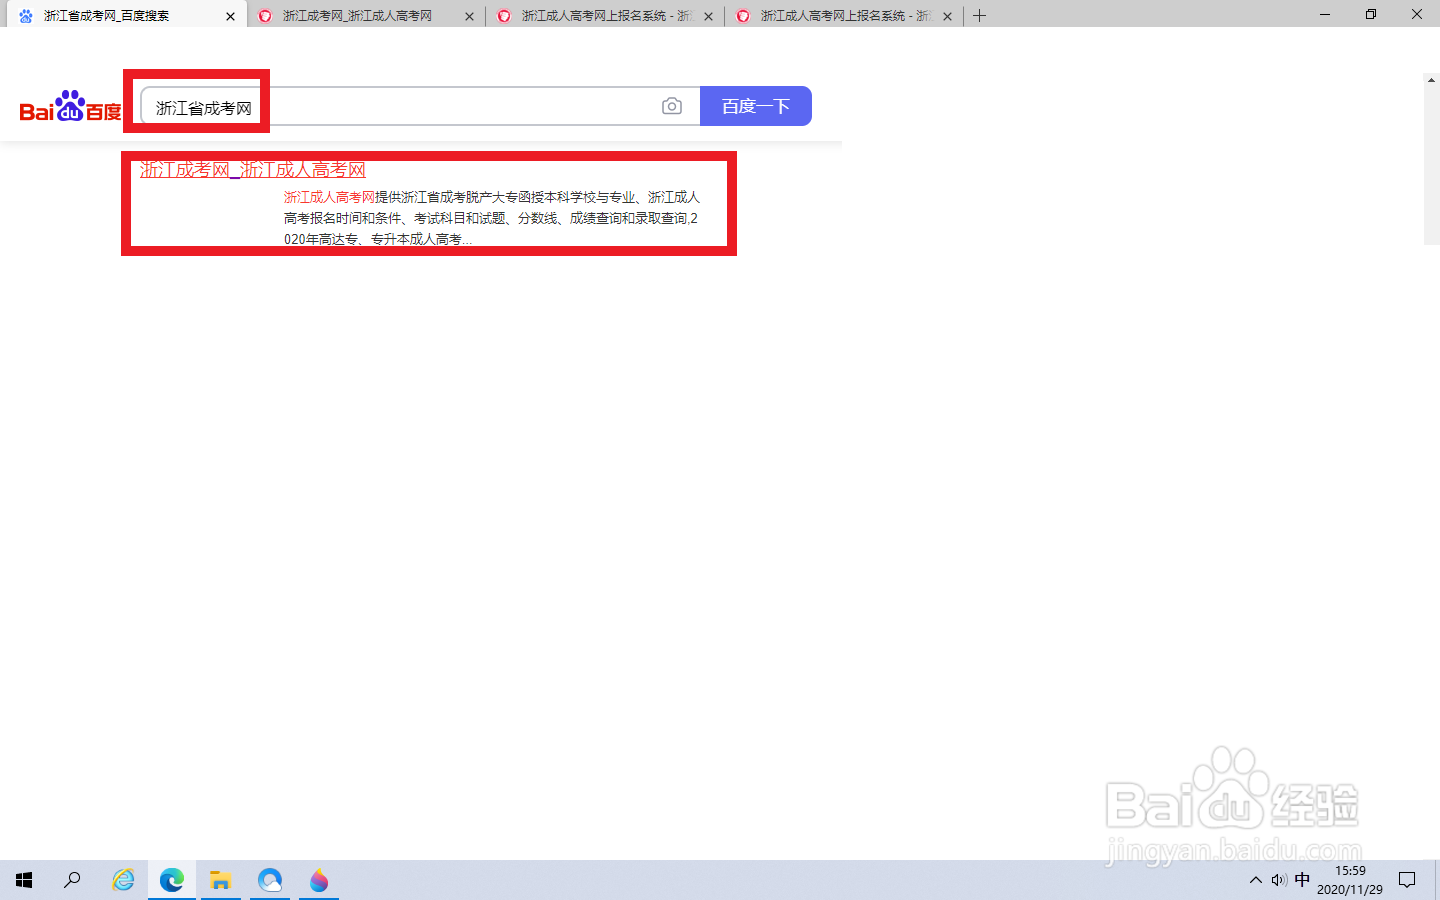1440x900 pixels.
Task: Close the second tab 浙江成考网_浙江成人高考网
Action: click(469, 16)
